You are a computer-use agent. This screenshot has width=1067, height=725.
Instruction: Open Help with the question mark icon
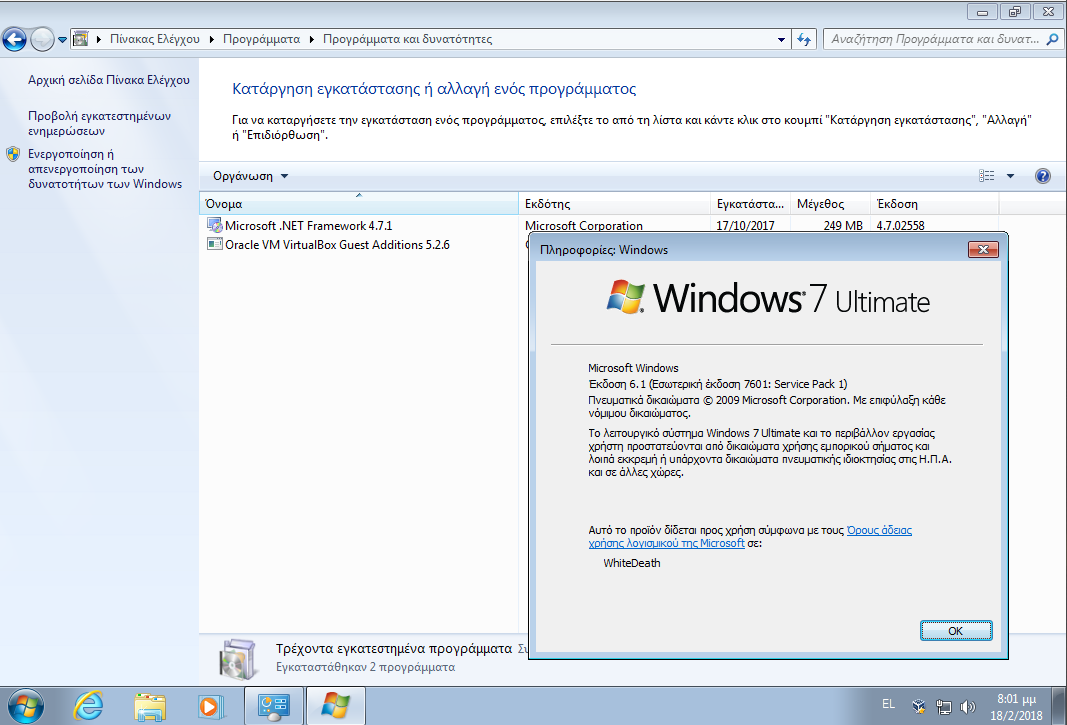pos(1042,176)
